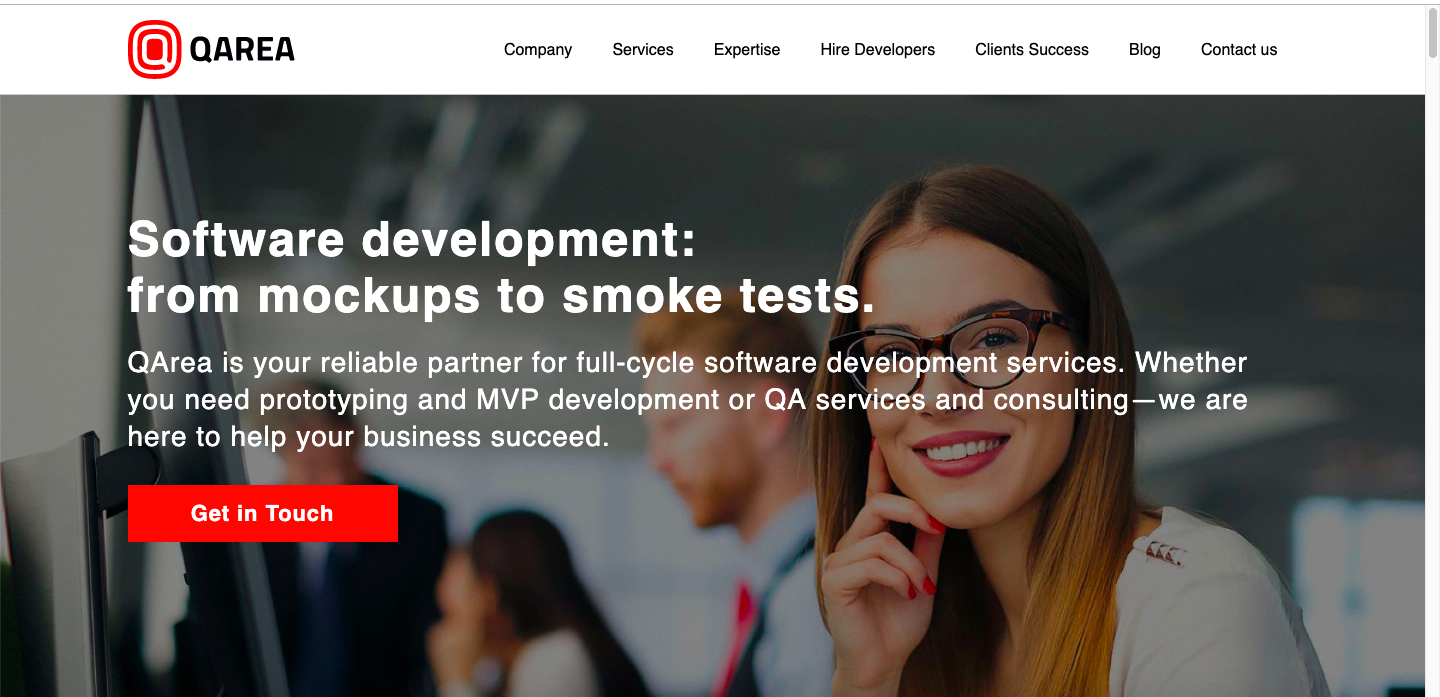1440x697 pixels.
Task: Open the Services menu item
Action: [x=643, y=49]
